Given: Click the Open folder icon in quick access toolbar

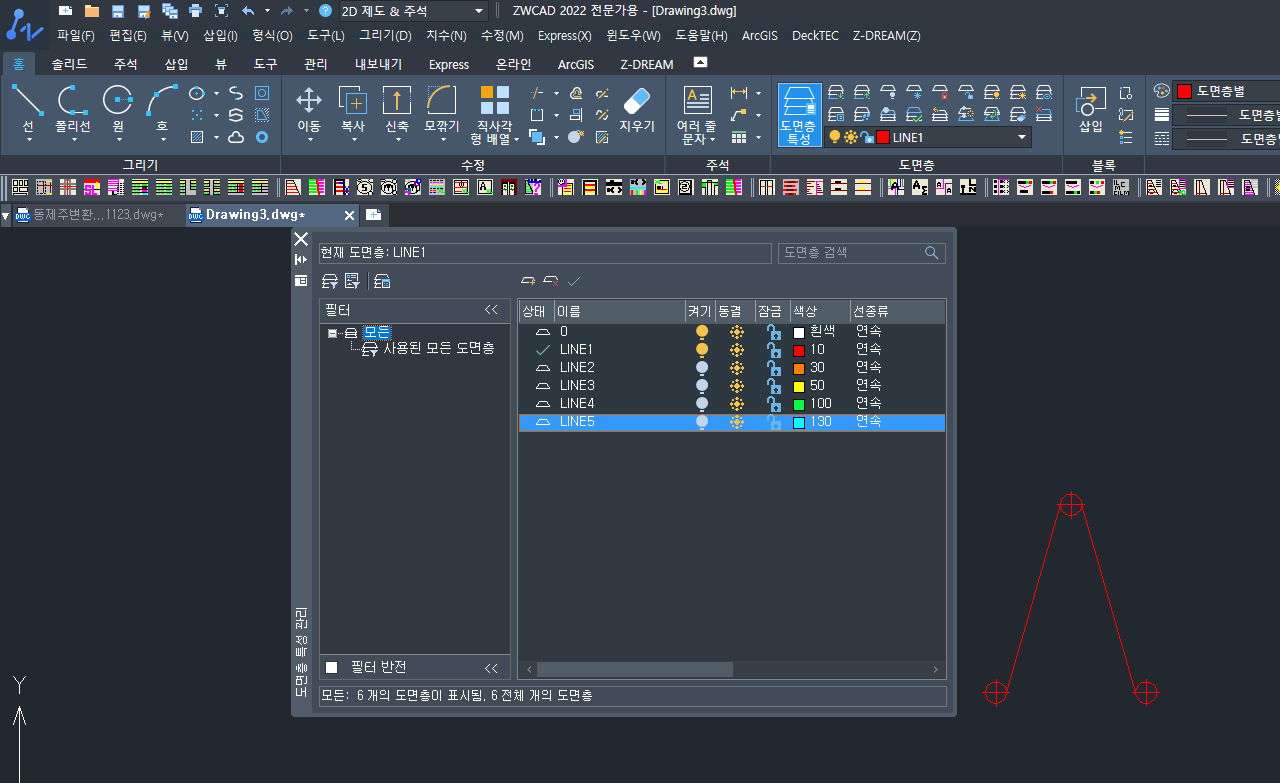Looking at the screenshot, I should (92, 11).
